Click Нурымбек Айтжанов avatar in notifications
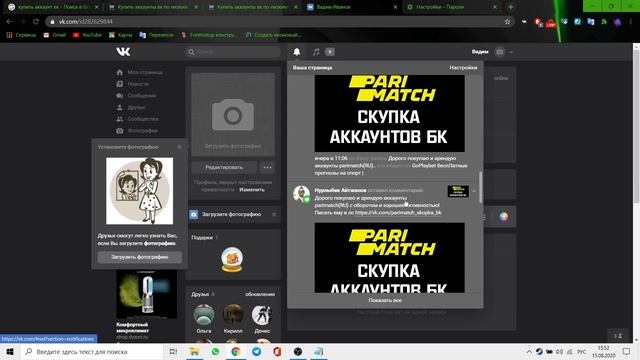This screenshot has height=360, width=640. [301, 194]
